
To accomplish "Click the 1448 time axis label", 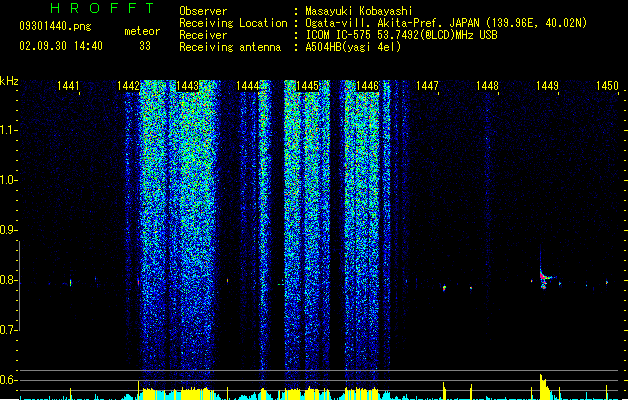I will 487,86.
